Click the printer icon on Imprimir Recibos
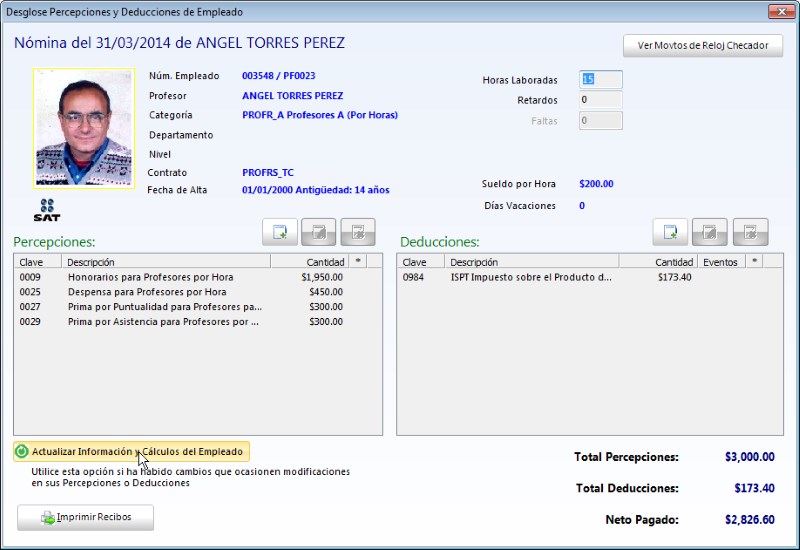The image size is (800, 550). [48, 518]
